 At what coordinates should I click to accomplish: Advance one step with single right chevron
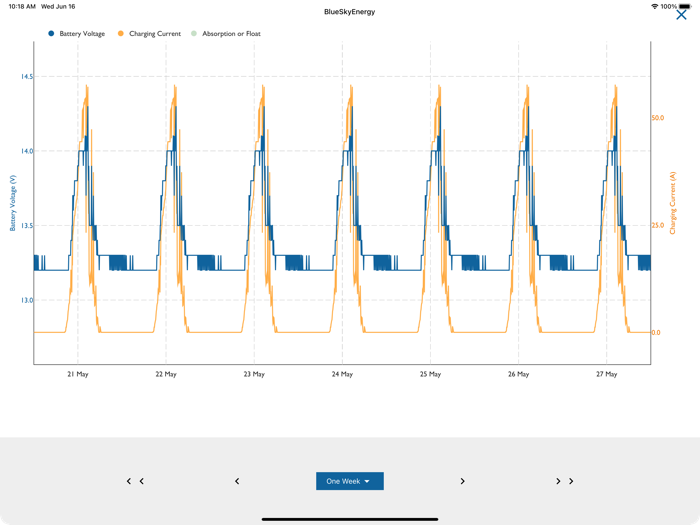pos(462,481)
